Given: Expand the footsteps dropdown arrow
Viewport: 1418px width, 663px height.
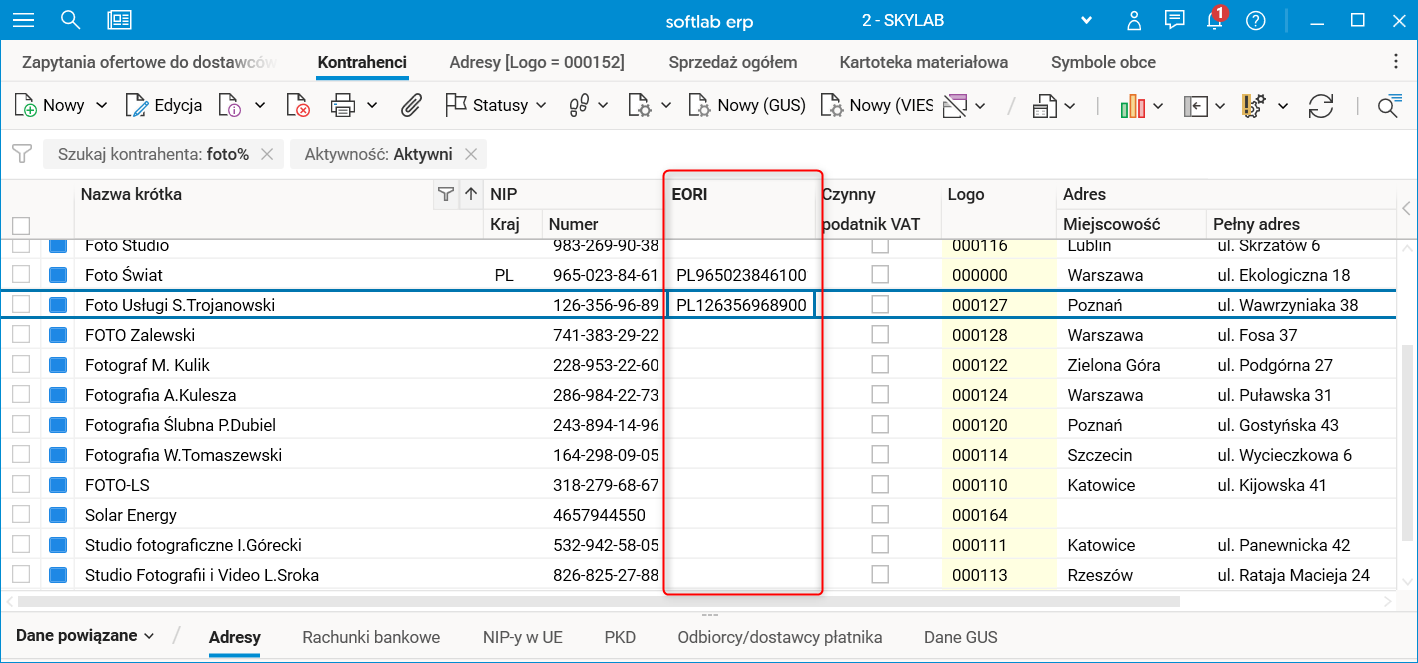Looking at the screenshot, I should (x=604, y=105).
